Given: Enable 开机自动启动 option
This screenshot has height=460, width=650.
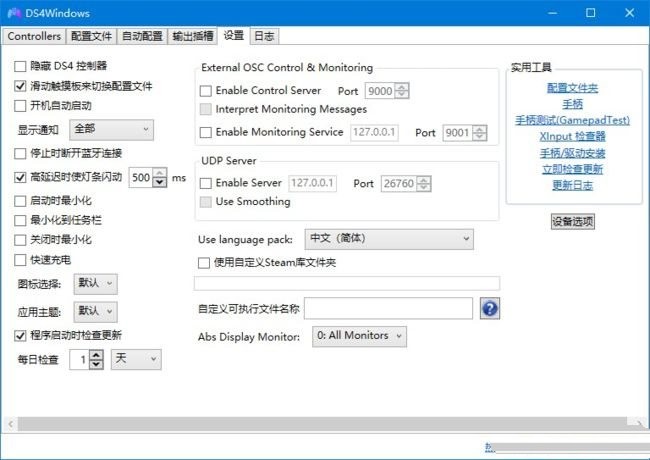Looking at the screenshot, I should pyautogui.click(x=20, y=106).
